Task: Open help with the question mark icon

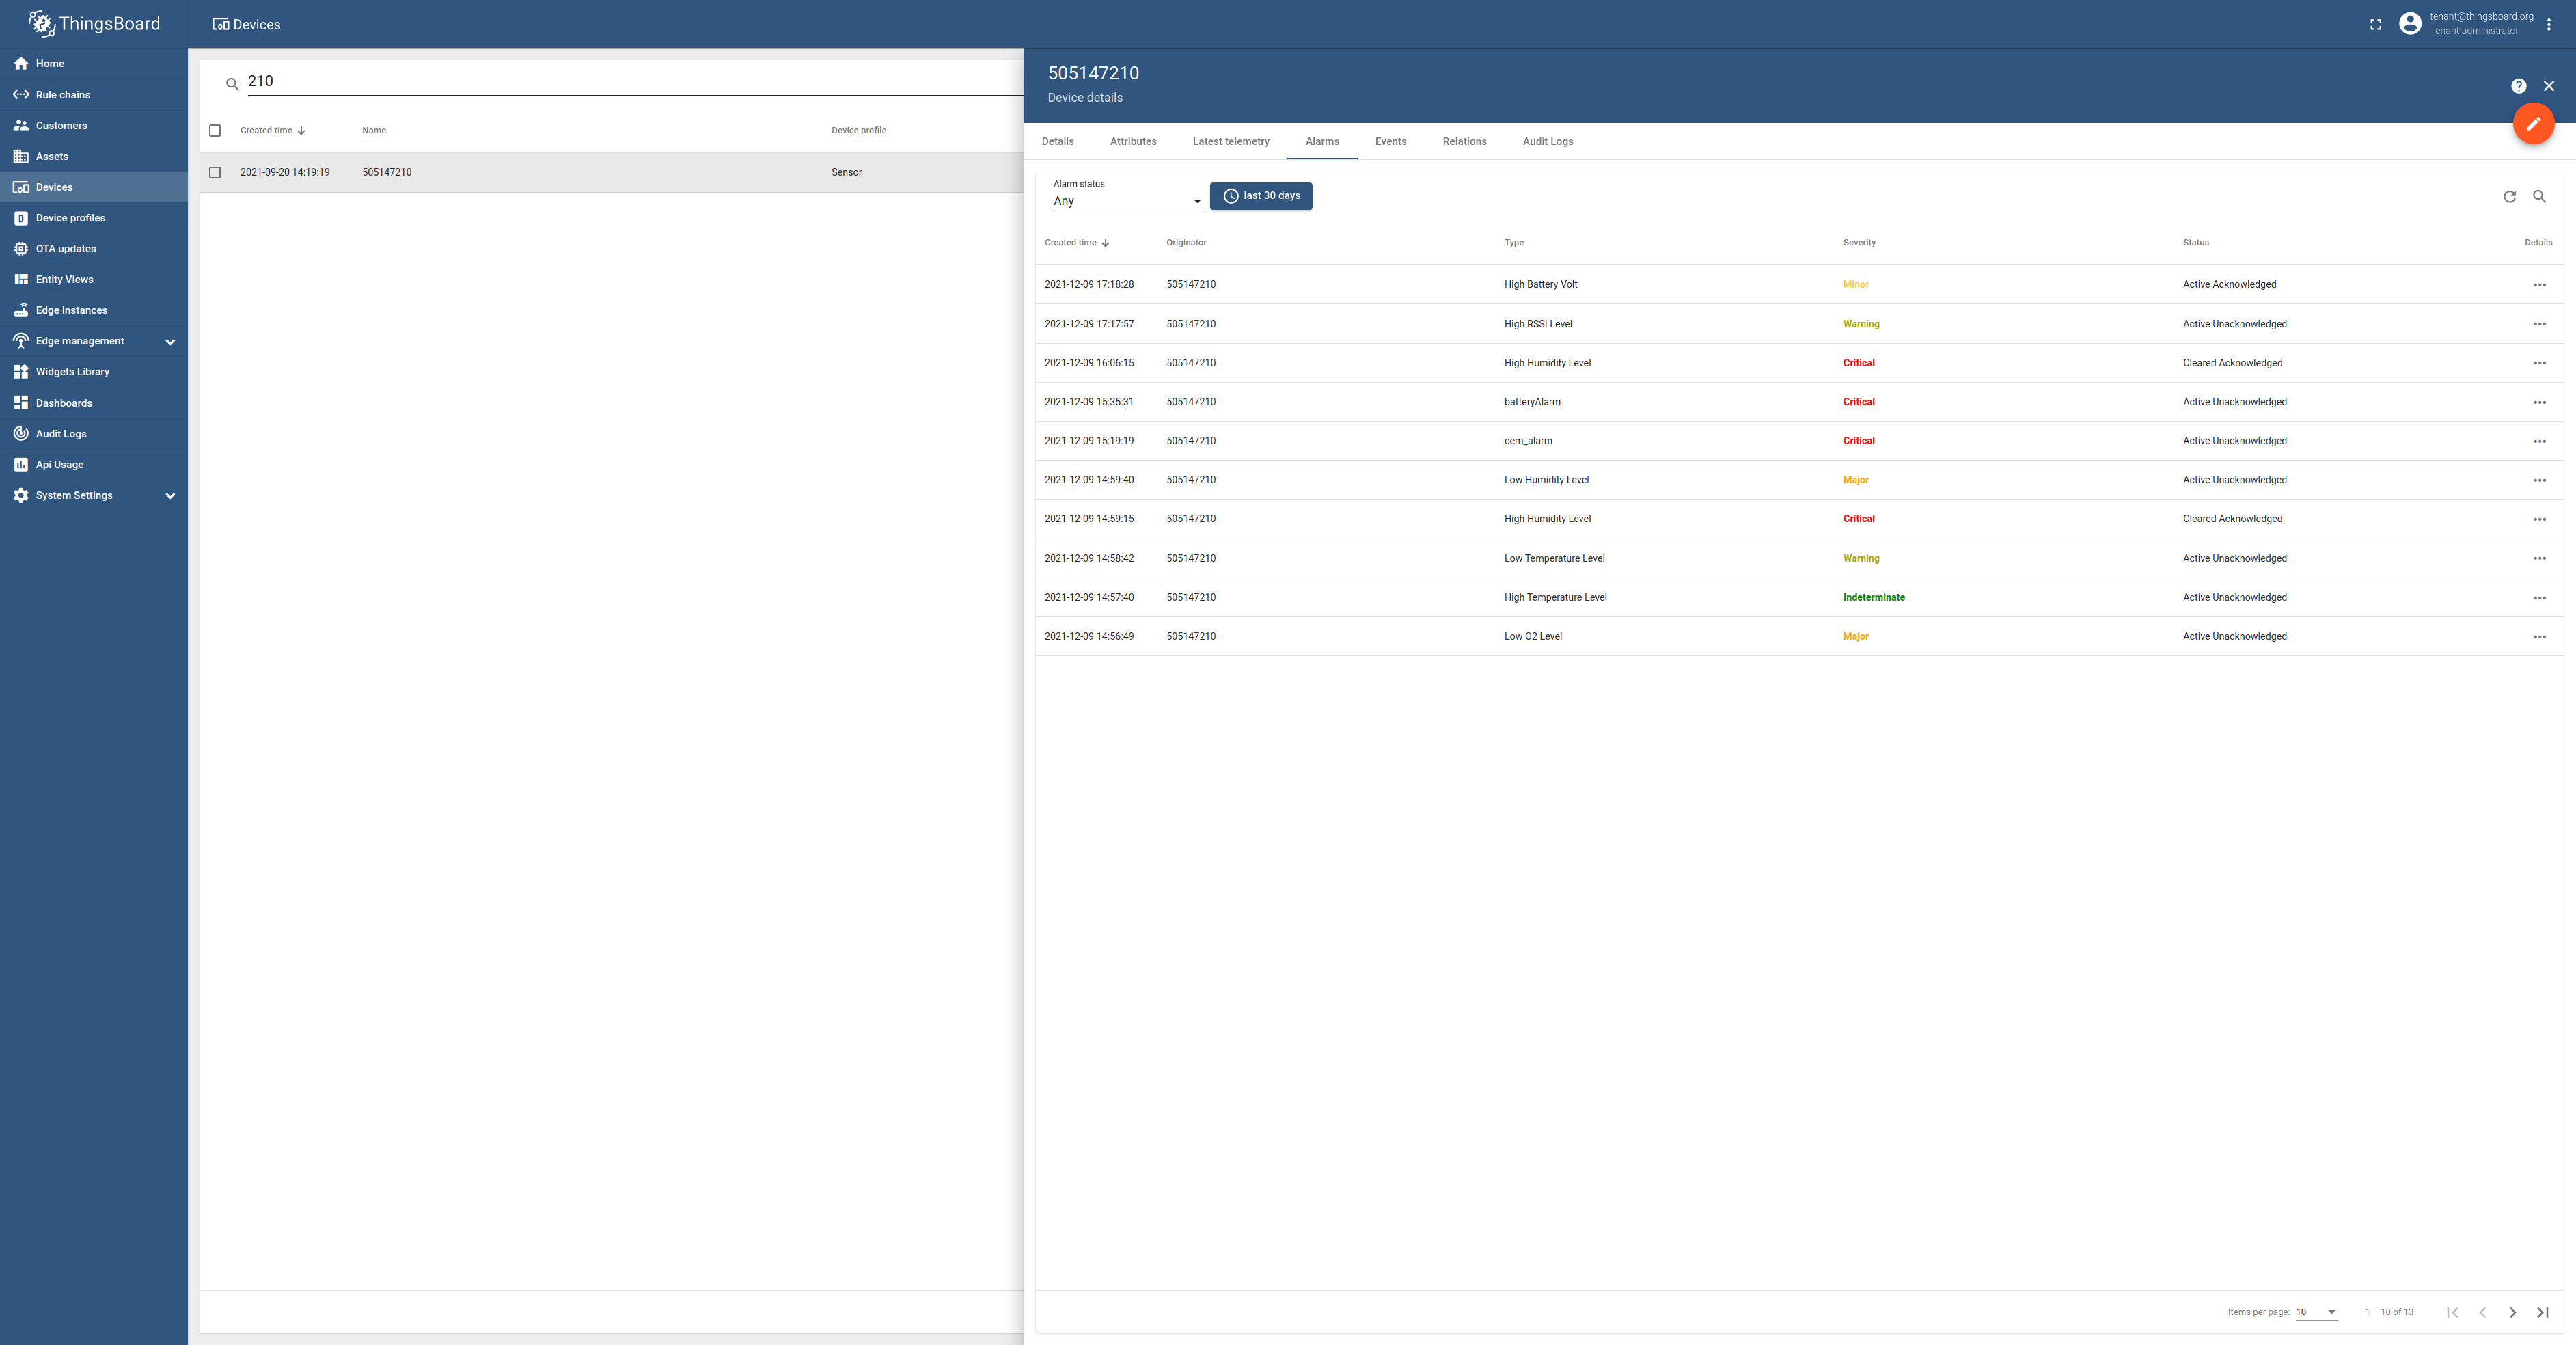Action: point(2518,86)
